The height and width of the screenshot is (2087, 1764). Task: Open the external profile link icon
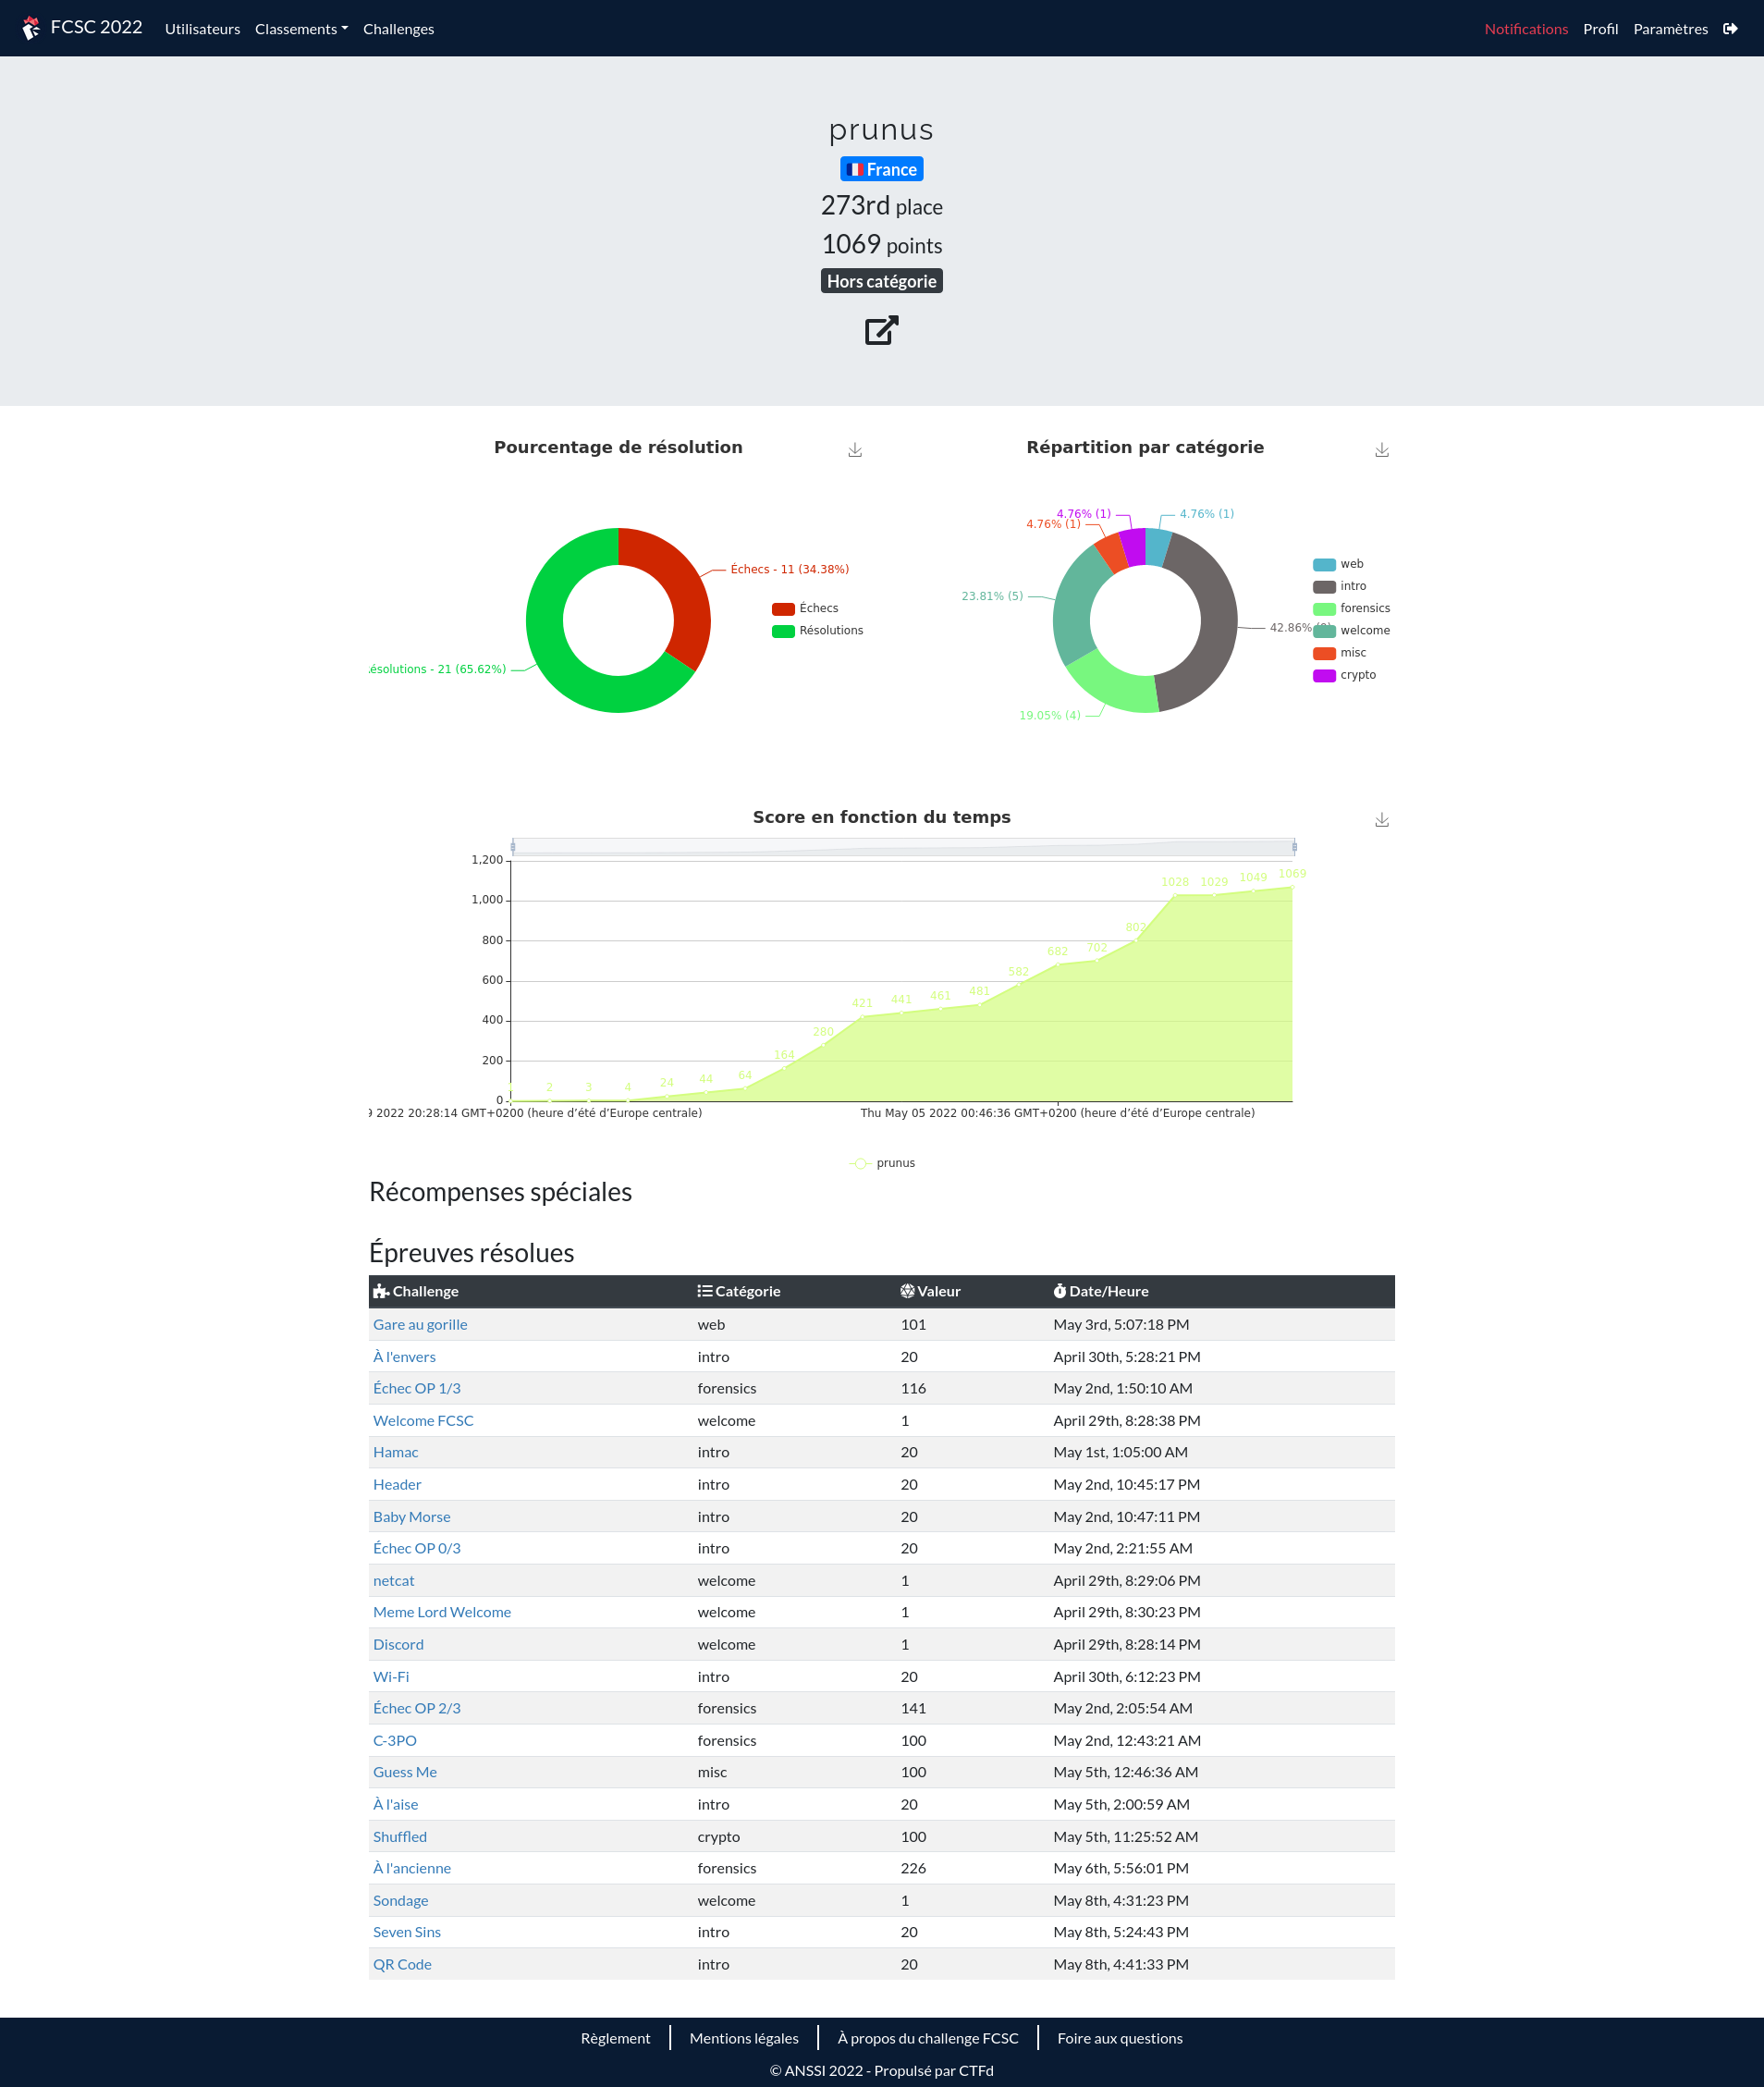pyautogui.click(x=881, y=330)
